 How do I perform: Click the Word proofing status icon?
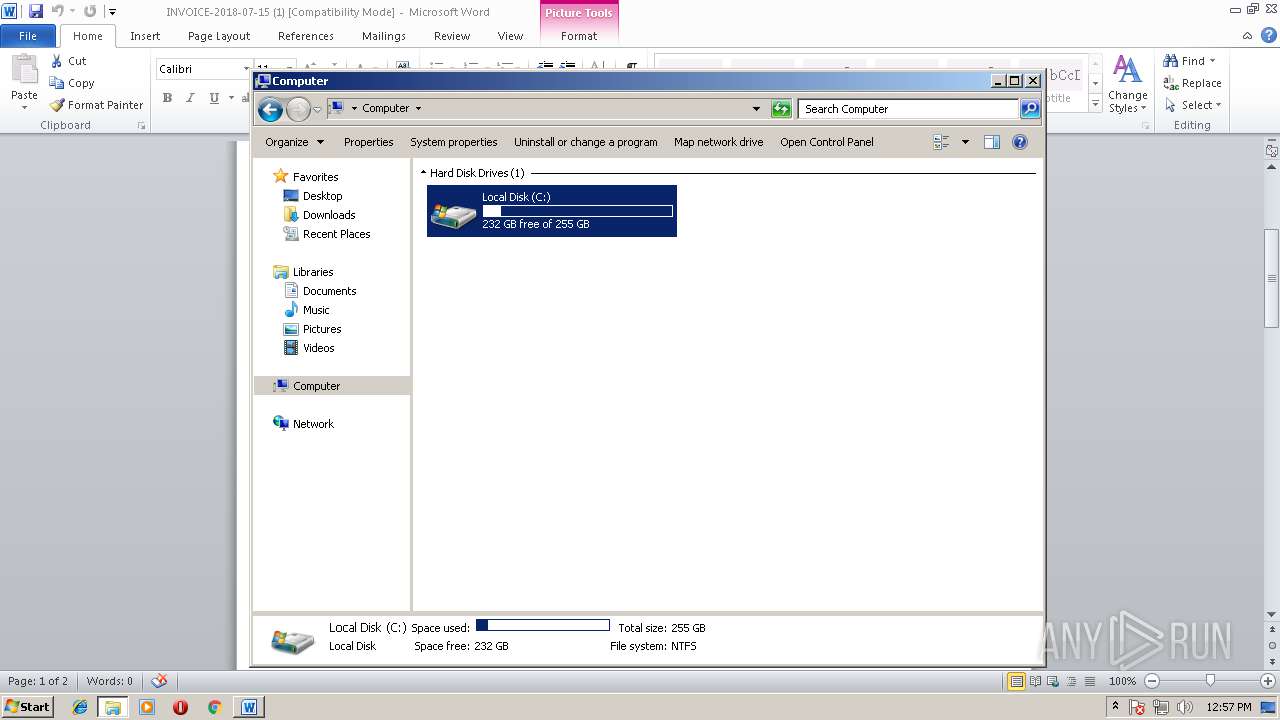[159, 681]
